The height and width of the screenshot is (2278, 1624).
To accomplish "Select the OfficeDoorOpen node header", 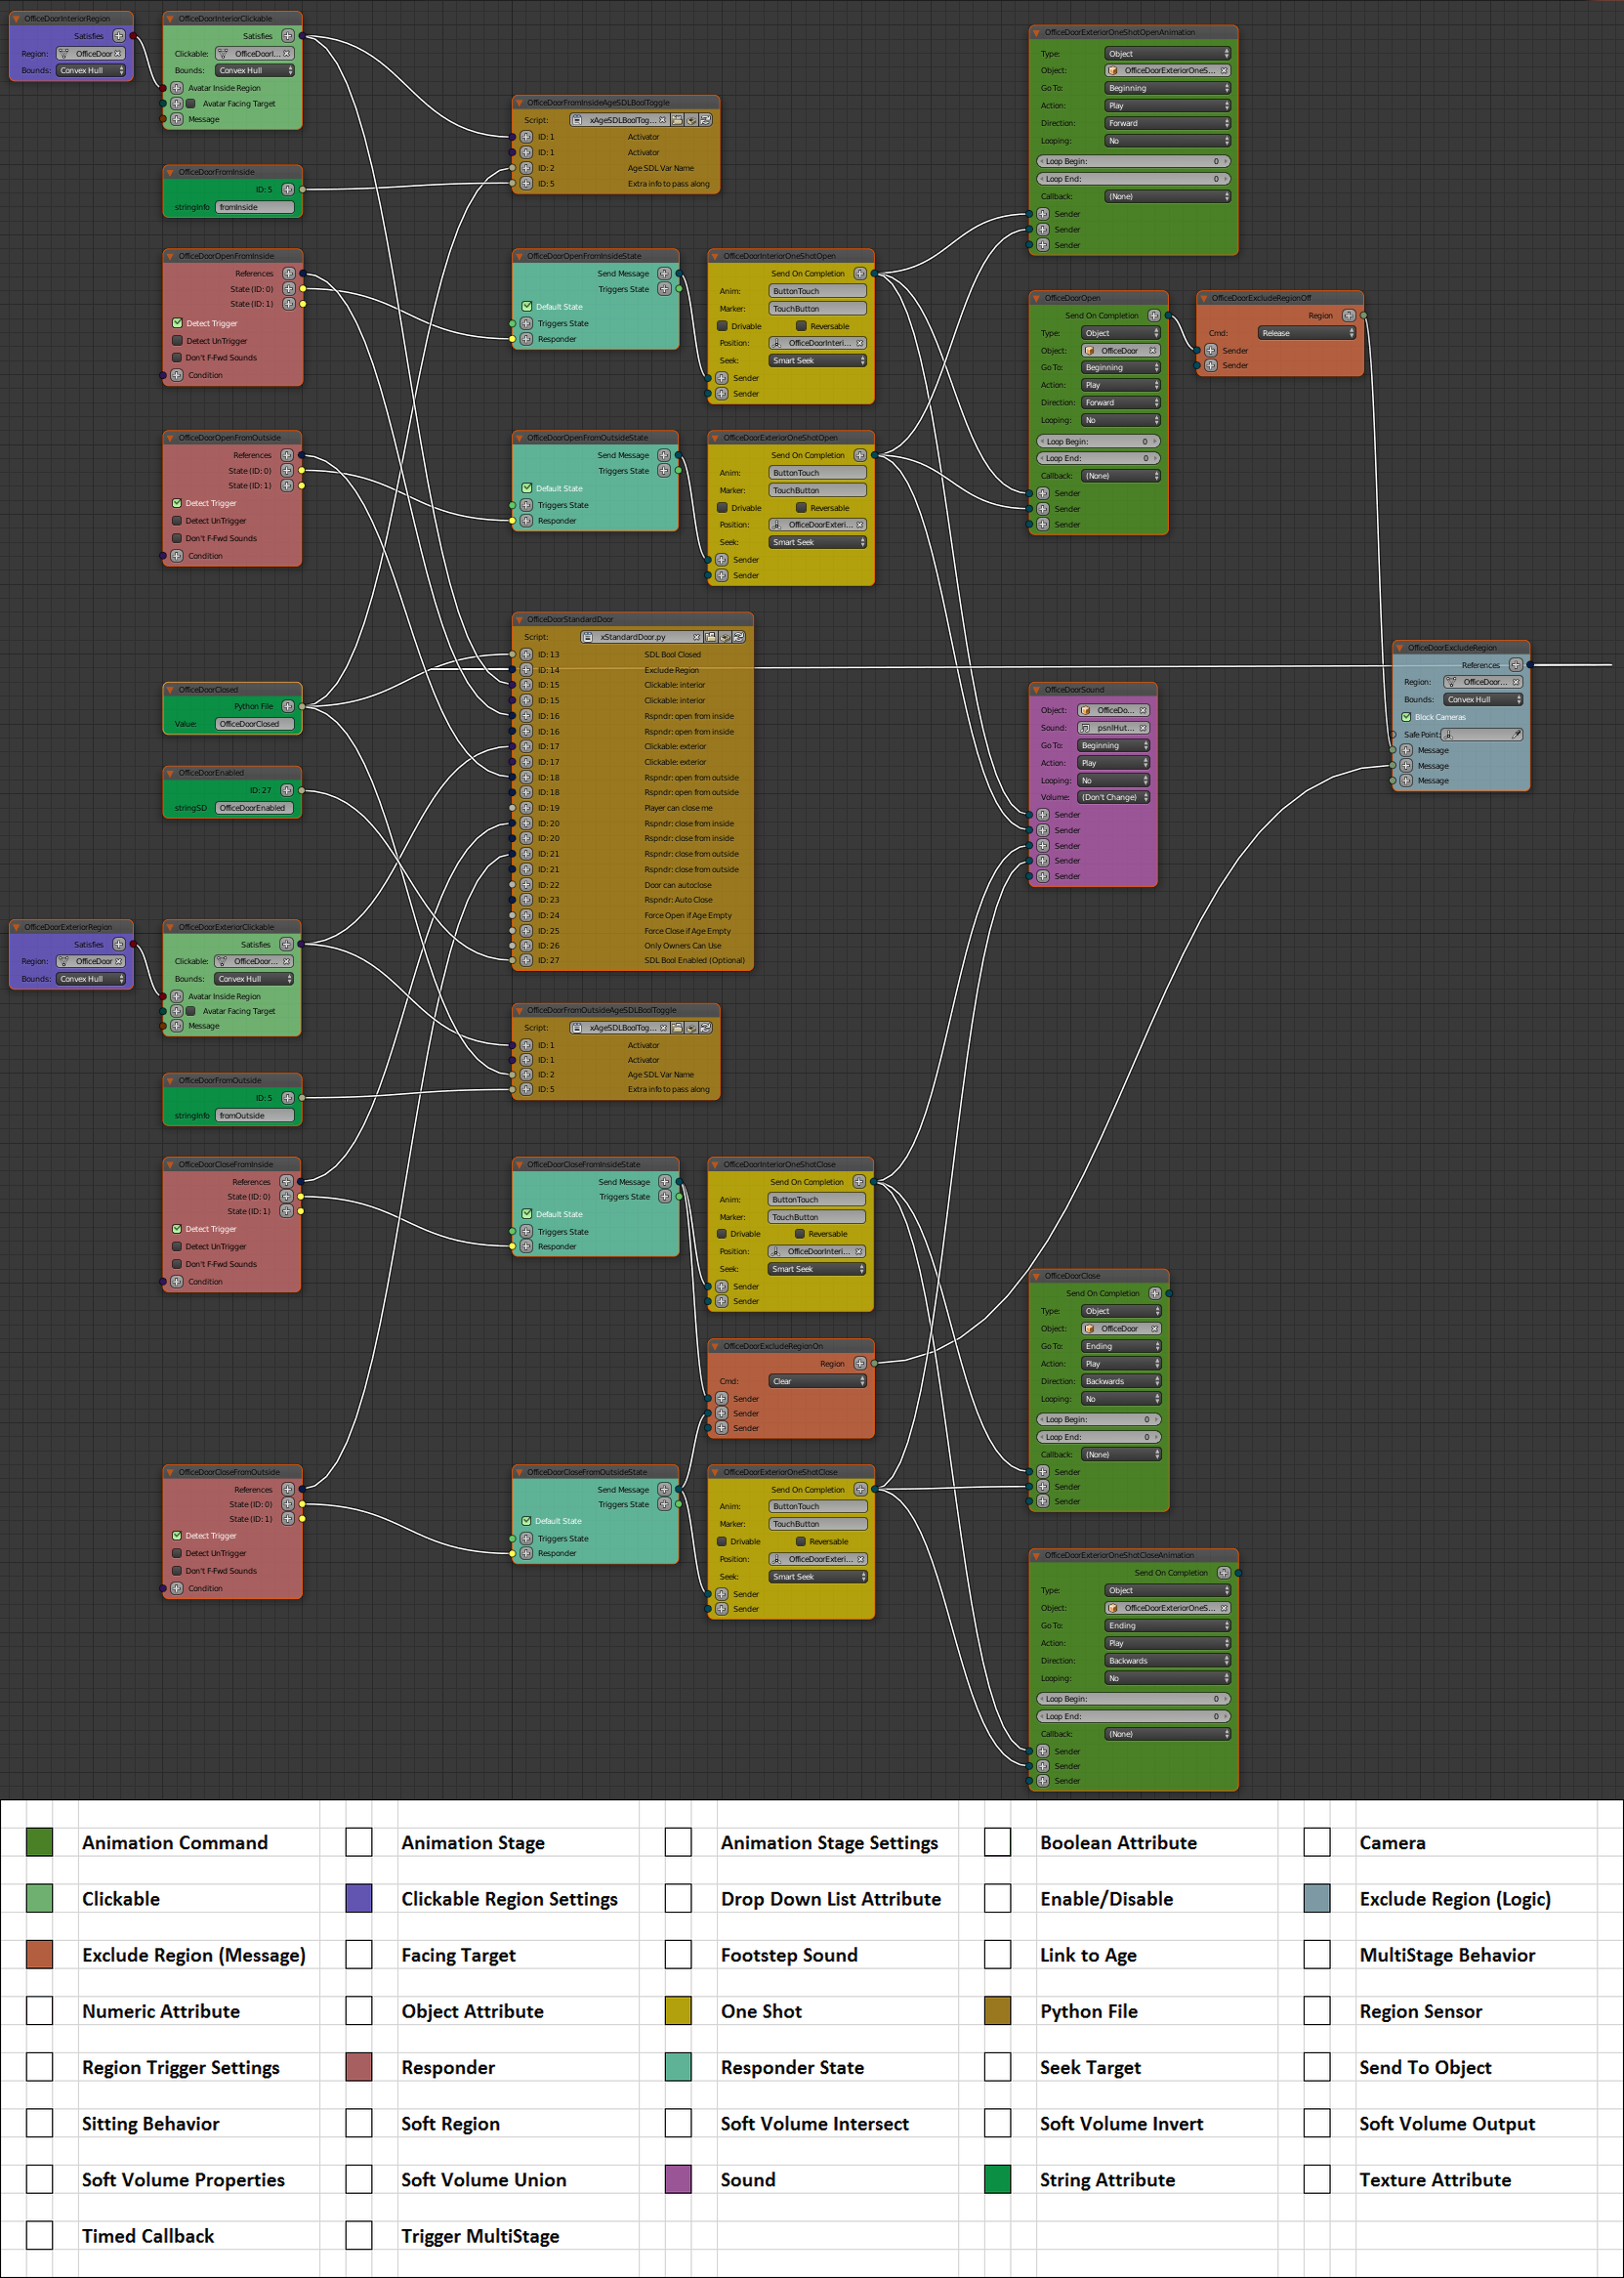I will 1099,298.
